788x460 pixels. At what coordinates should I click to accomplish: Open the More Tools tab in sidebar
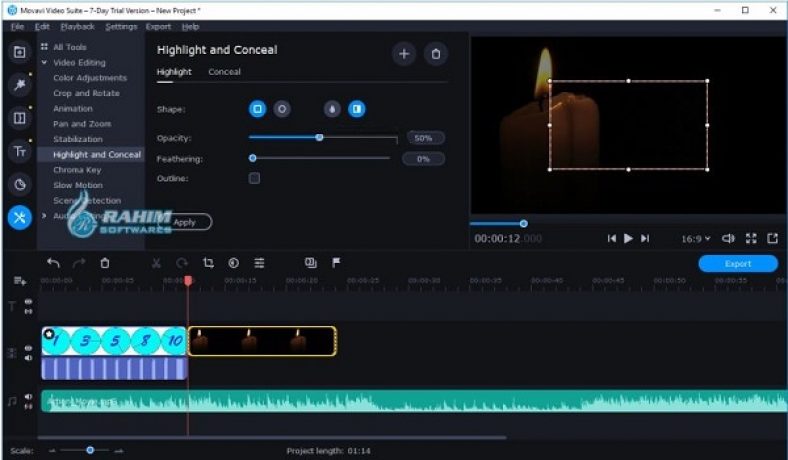tap(20, 218)
